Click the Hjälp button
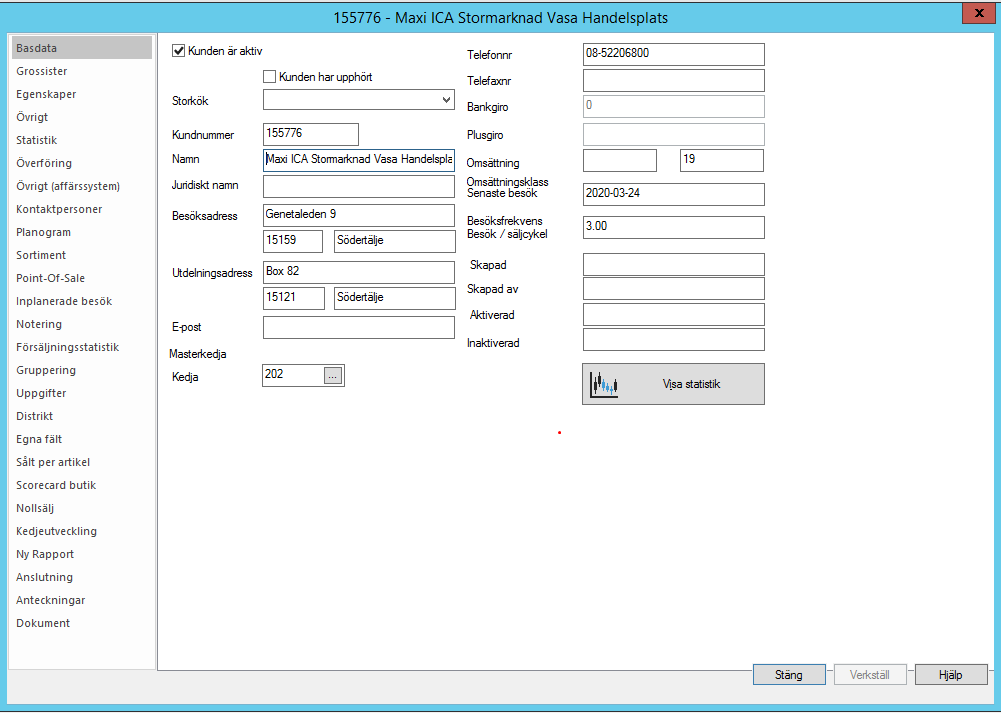 click(951, 675)
